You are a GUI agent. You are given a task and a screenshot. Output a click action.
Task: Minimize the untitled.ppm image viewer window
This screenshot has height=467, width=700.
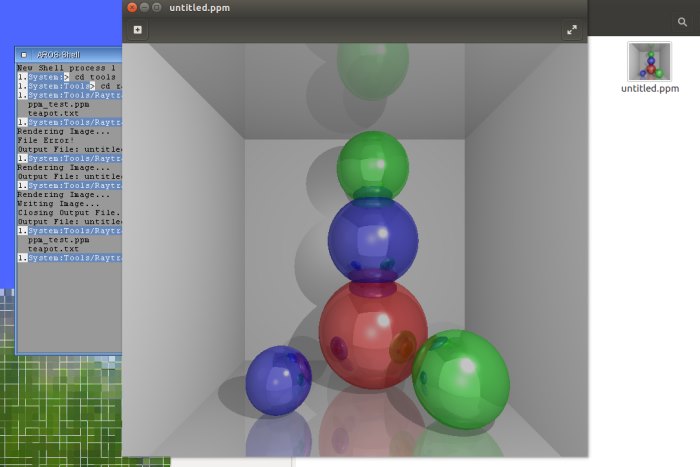pos(144,7)
